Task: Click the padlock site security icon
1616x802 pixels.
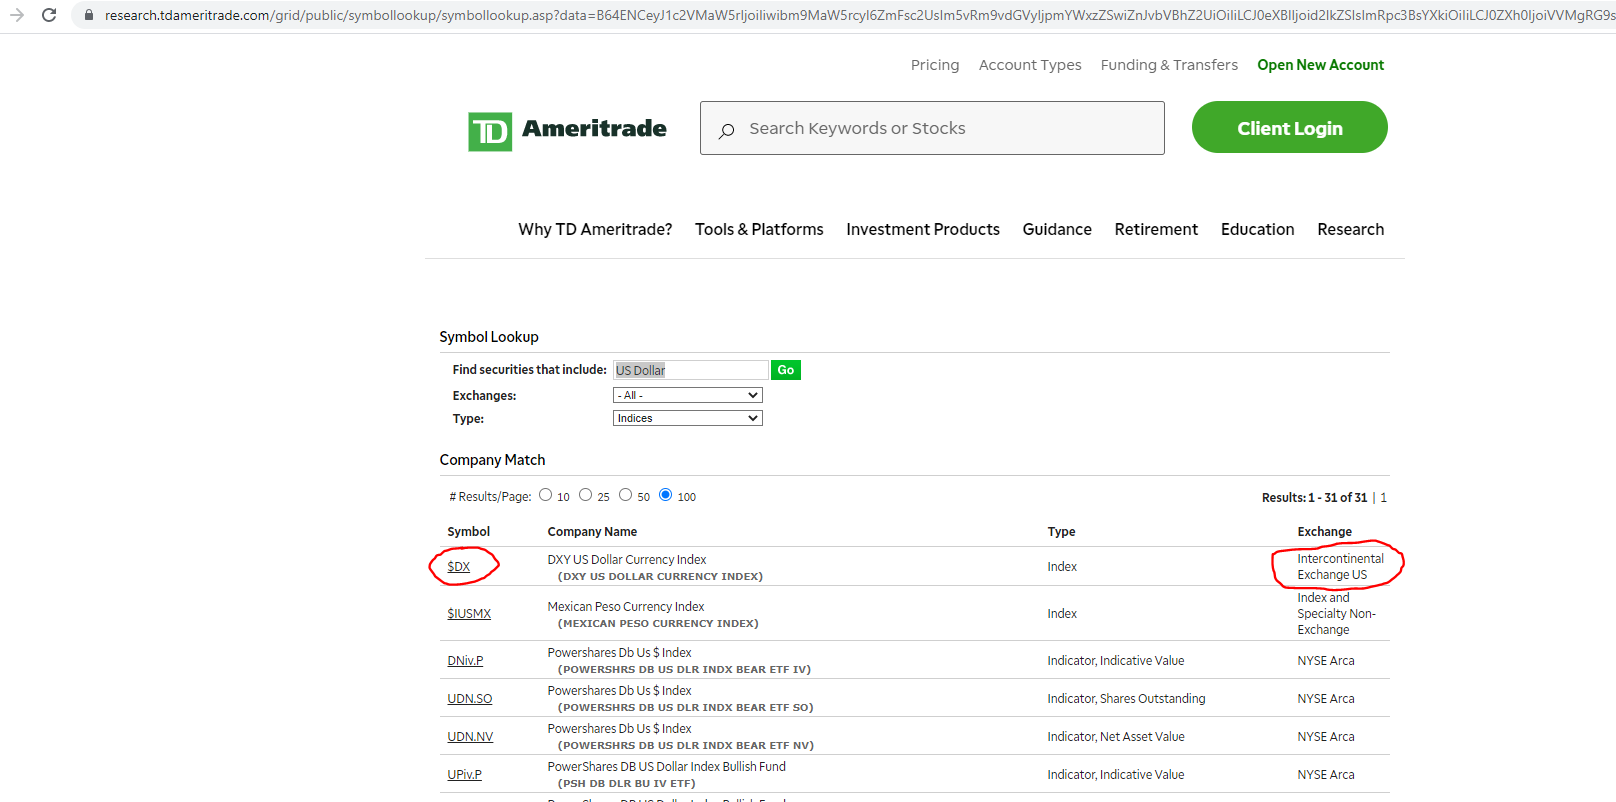Action: click(89, 15)
